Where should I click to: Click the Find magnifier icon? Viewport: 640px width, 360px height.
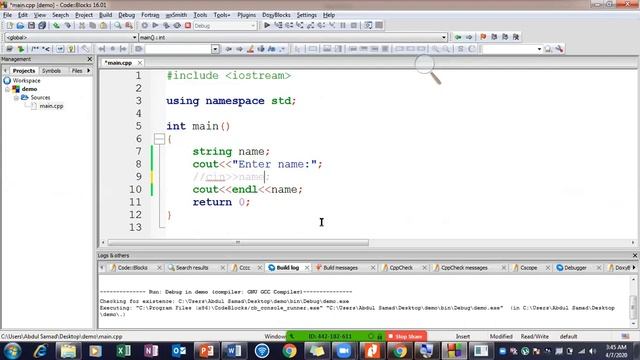pyautogui.click(x=118, y=25)
